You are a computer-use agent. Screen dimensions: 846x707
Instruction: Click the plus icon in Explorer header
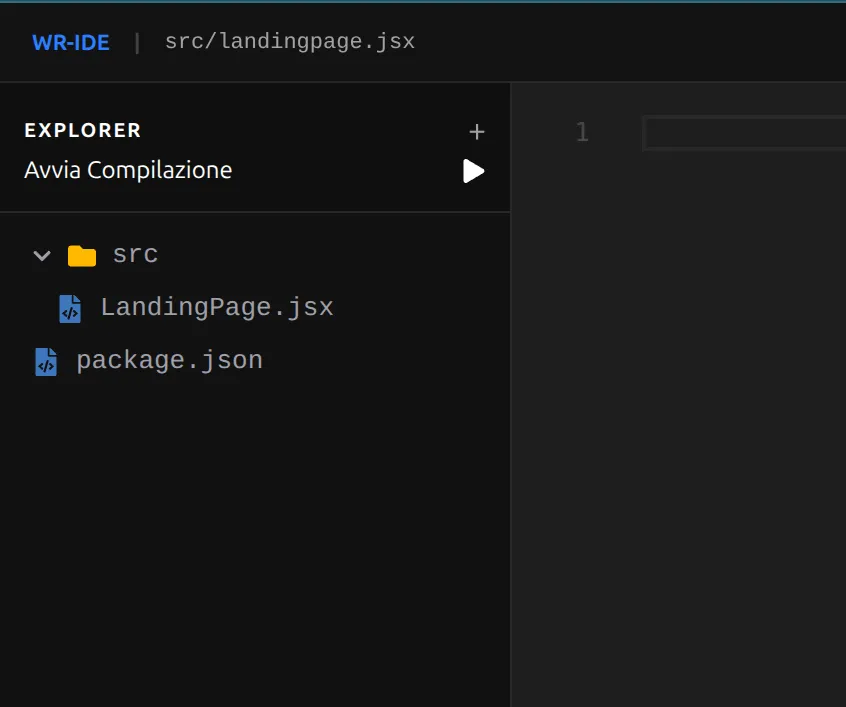tap(477, 131)
